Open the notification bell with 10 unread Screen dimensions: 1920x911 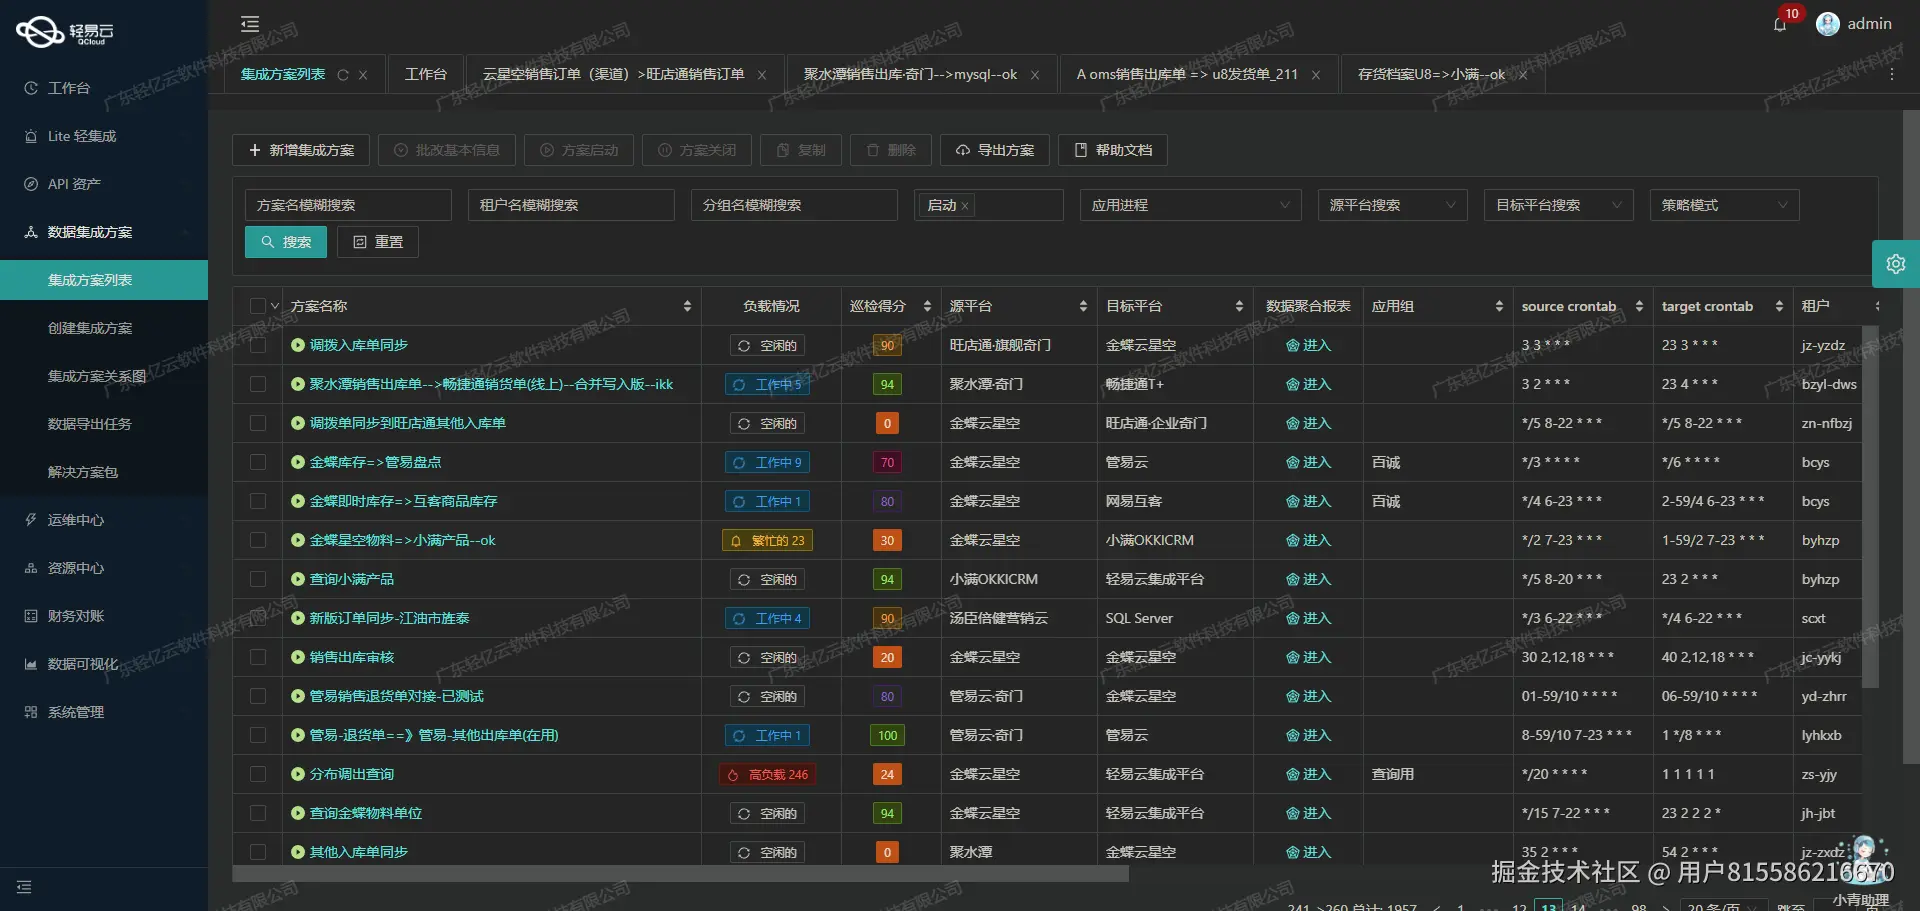pos(1781,25)
